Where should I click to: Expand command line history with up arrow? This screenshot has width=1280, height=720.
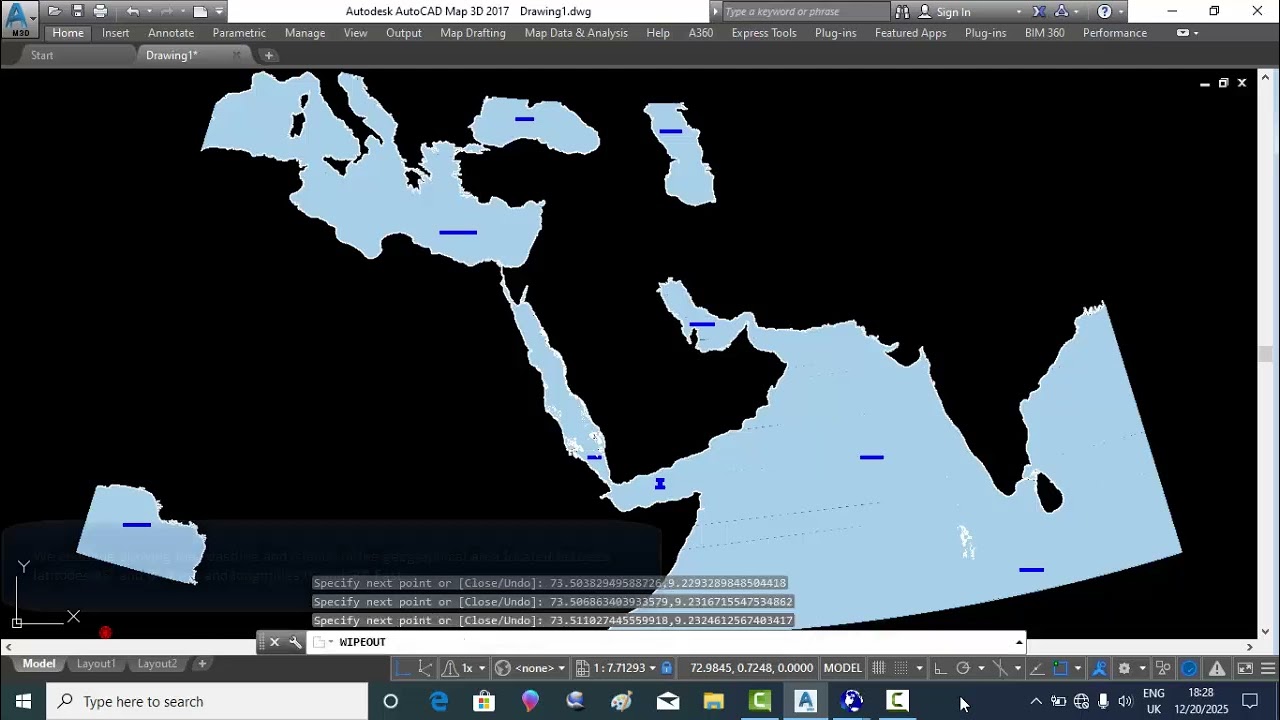[x=1019, y=642]
